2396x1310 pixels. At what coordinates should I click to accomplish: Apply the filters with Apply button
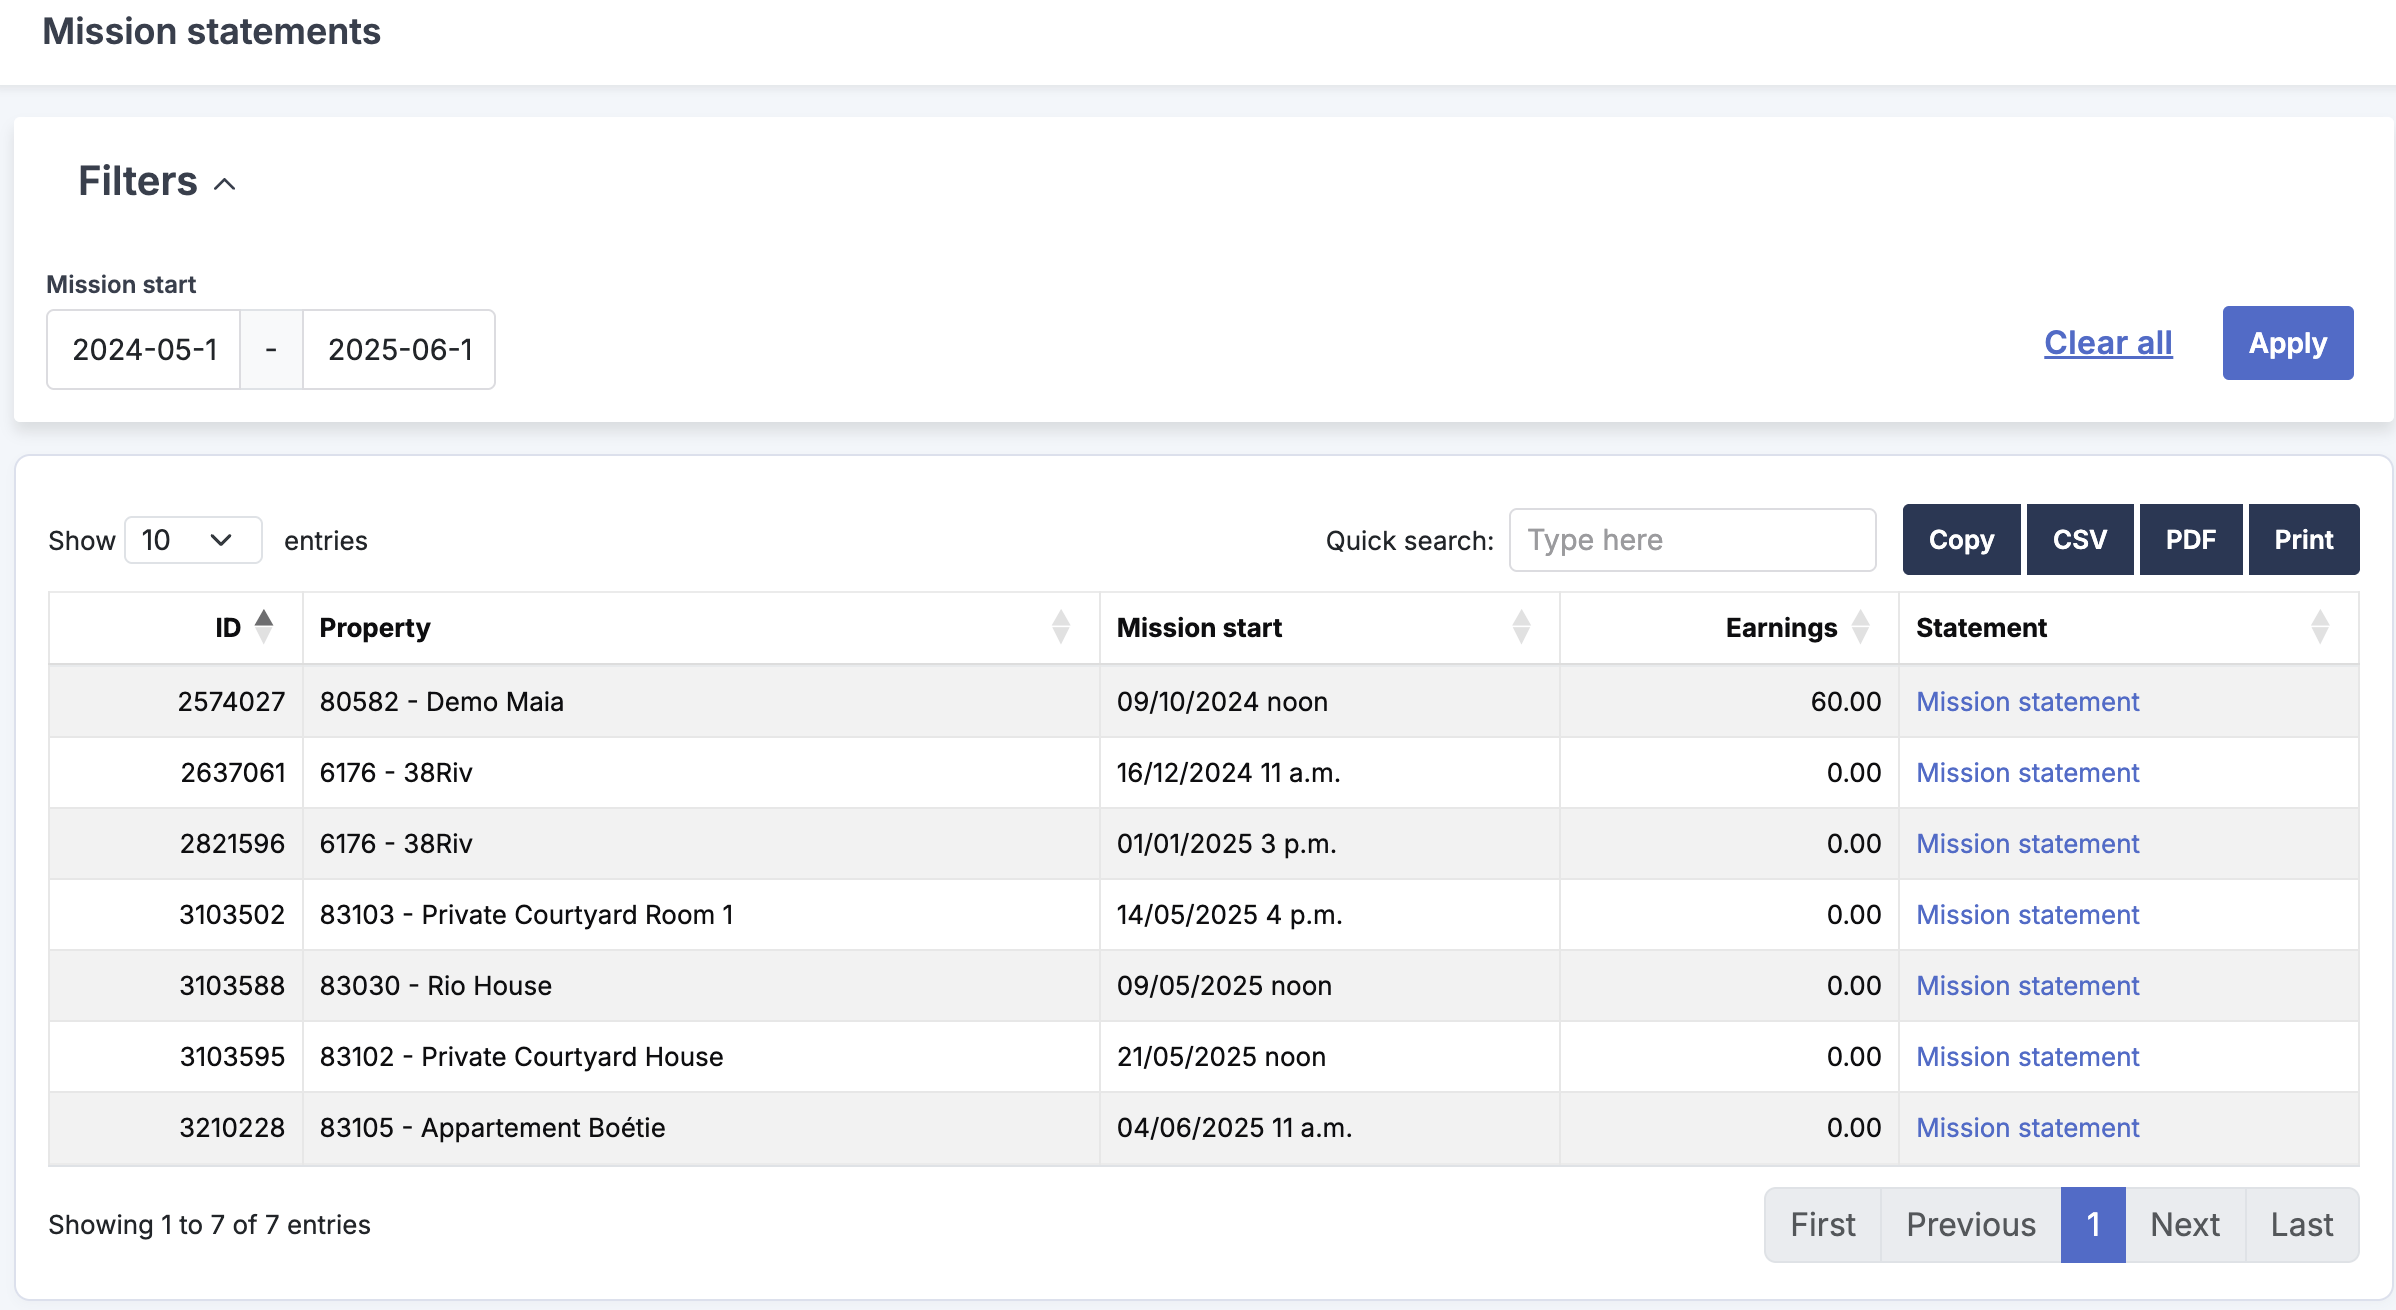pyautogui.click(x=2288, y=343)
